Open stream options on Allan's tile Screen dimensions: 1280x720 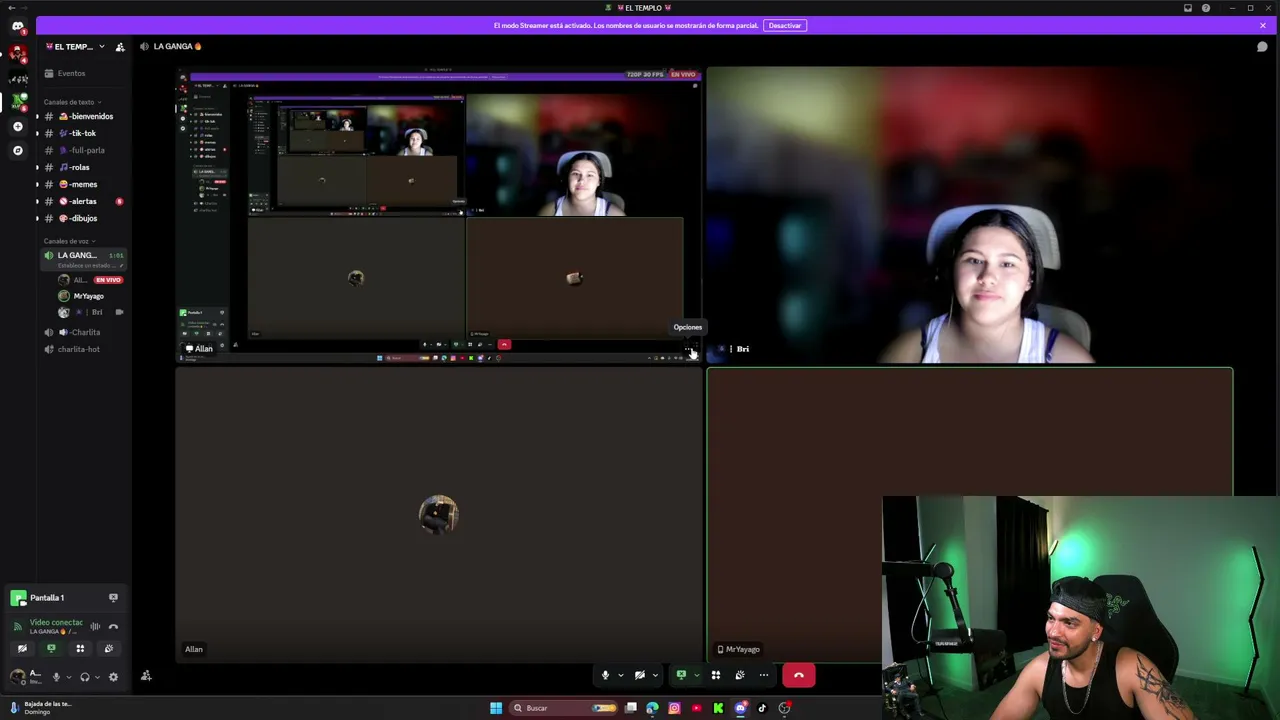(x=689, y=348)
